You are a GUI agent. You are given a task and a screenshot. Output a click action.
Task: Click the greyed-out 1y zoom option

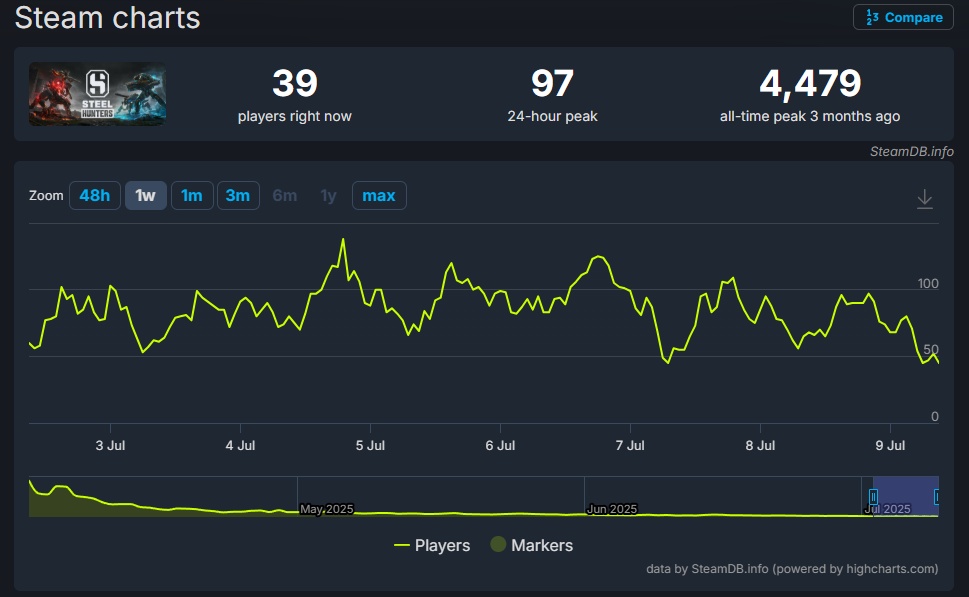tap(328, 196)
